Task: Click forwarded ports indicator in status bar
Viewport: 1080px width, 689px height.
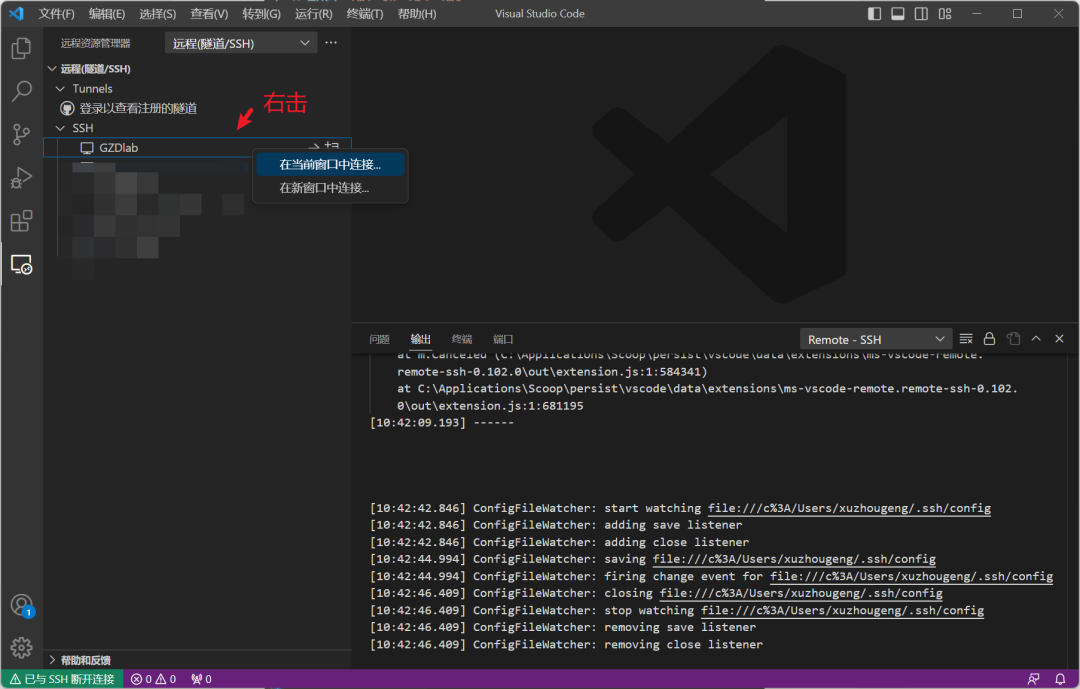Action: [201, 679]
